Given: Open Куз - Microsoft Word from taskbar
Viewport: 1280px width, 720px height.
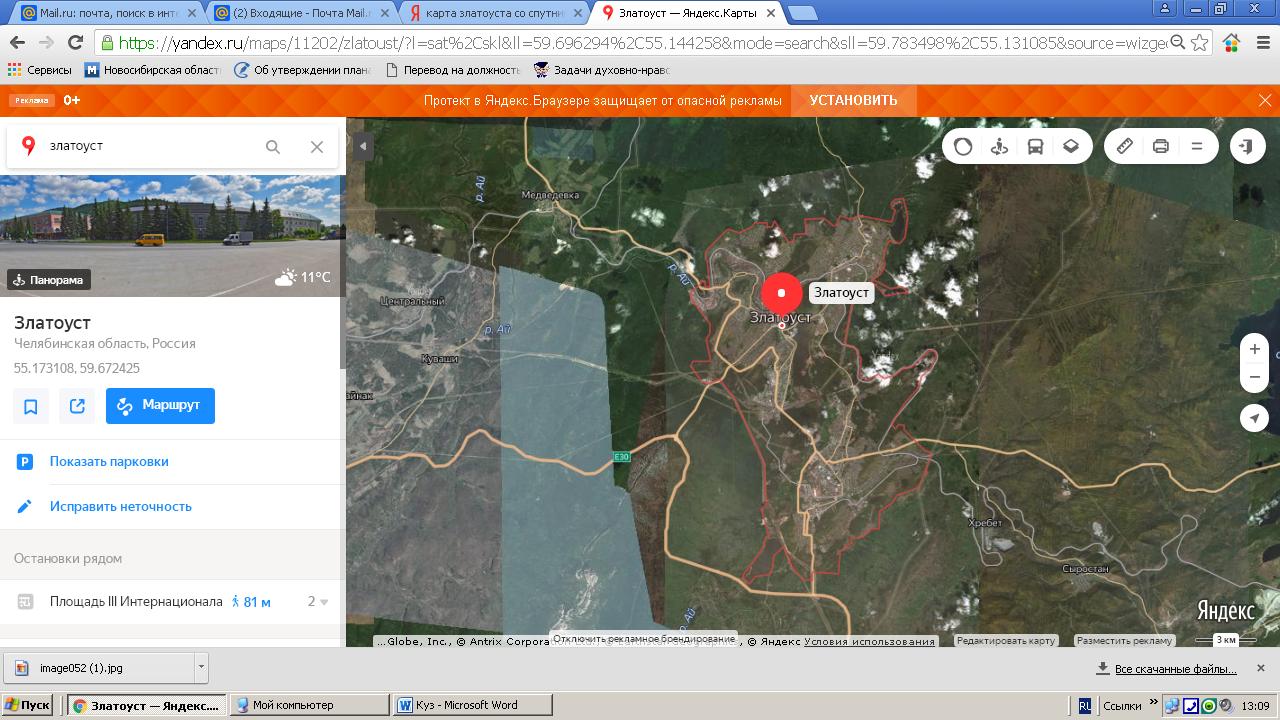Looking at the screenshot, I should [472, 705].
